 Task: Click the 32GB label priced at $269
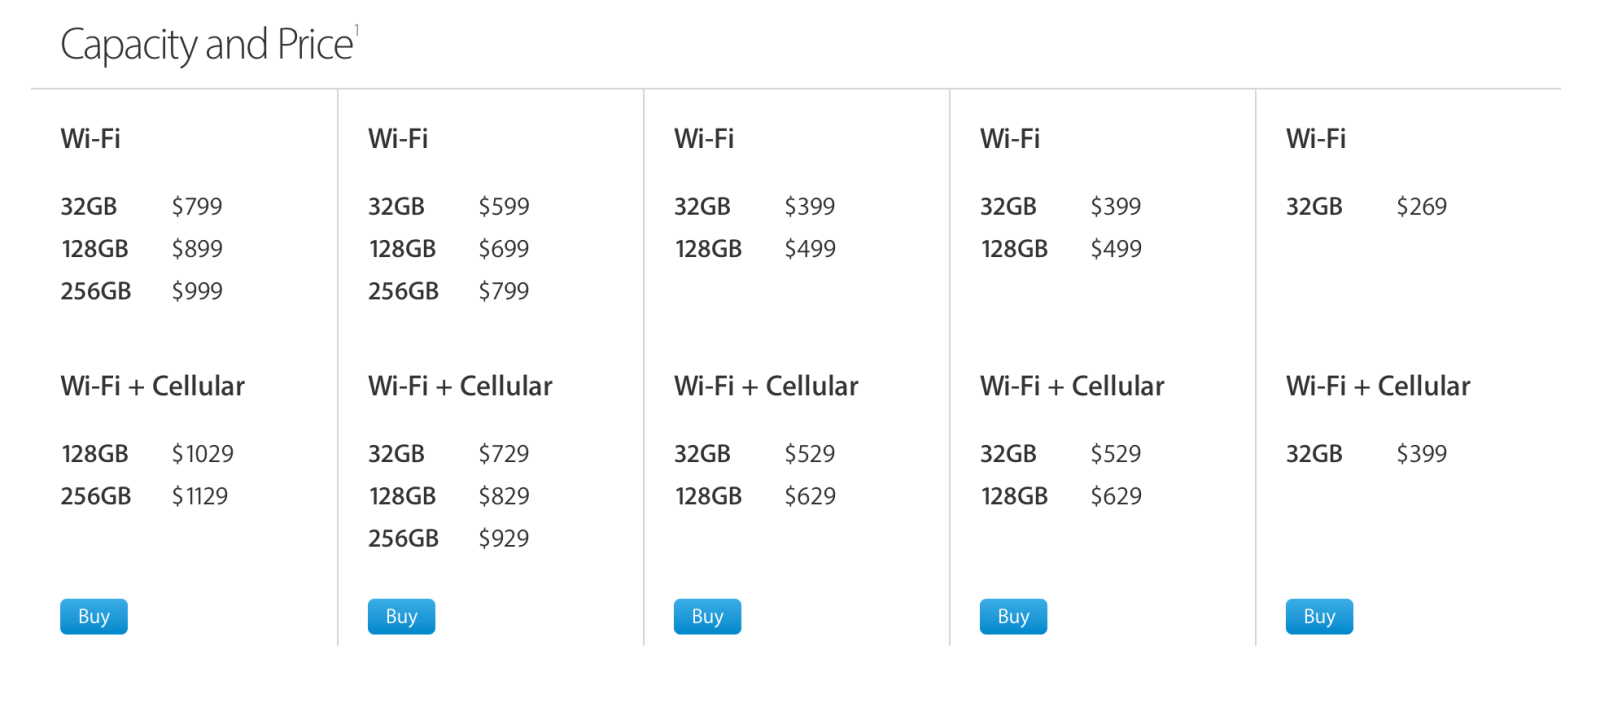coord(1314,207)
